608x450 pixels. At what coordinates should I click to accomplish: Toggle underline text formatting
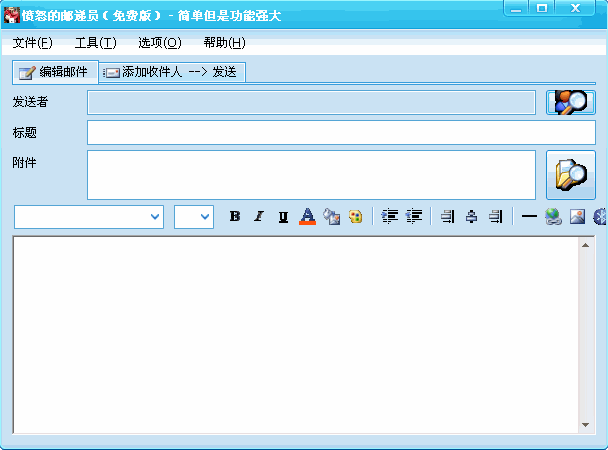coord(283,216)
